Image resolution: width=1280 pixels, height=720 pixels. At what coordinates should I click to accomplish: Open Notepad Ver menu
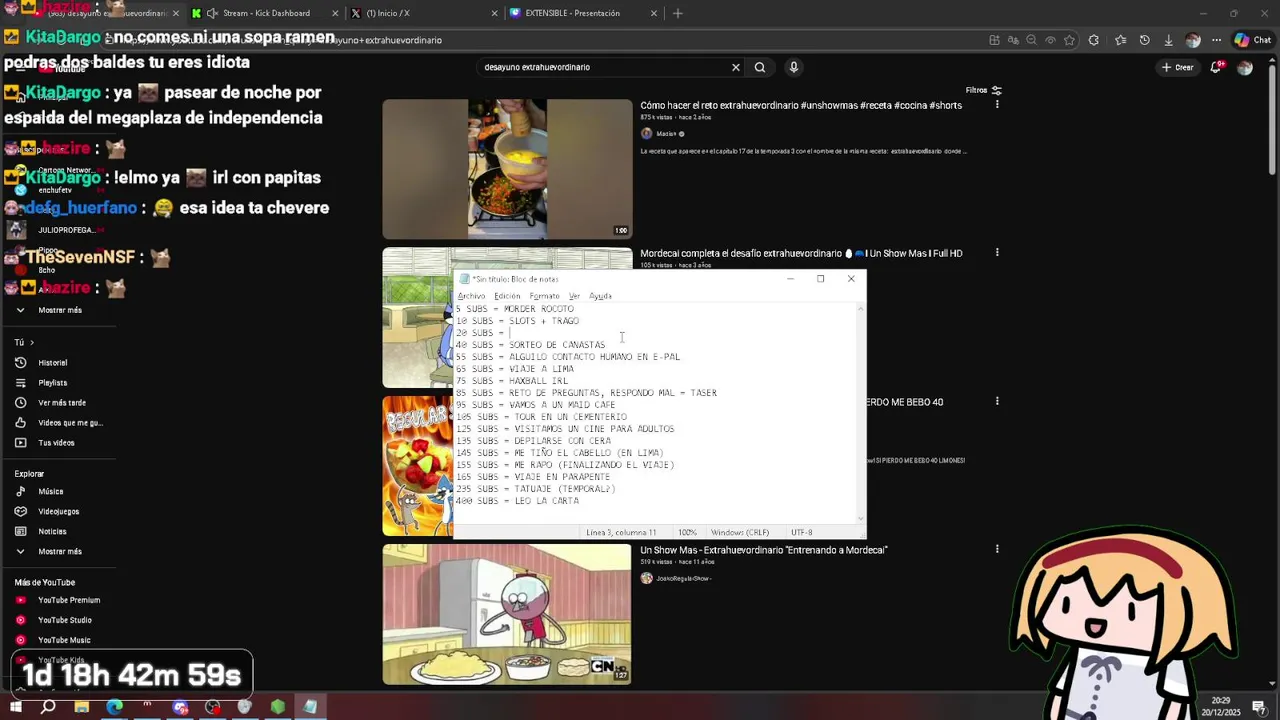coord(574,296)
